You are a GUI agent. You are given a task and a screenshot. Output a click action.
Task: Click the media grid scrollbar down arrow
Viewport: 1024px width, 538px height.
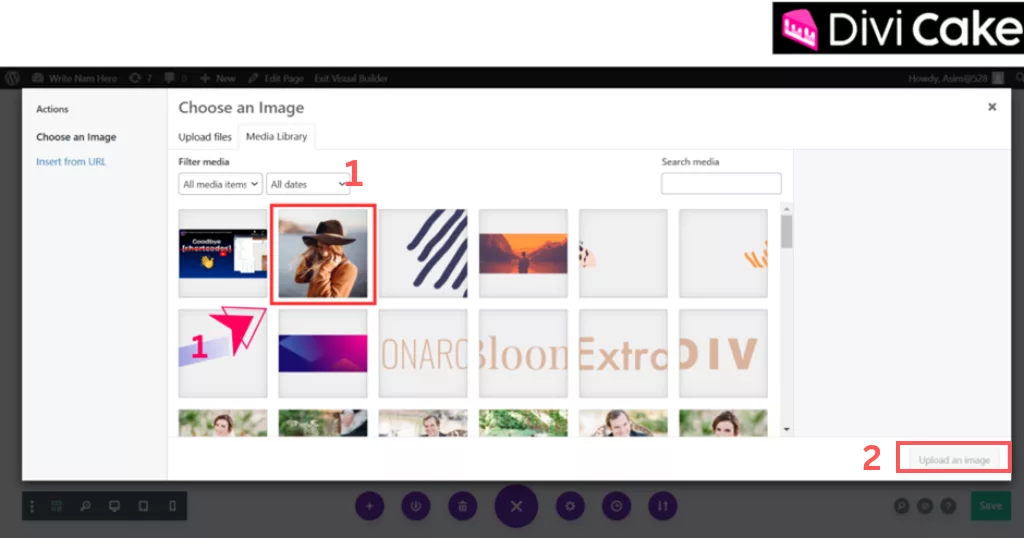[786, 430]
